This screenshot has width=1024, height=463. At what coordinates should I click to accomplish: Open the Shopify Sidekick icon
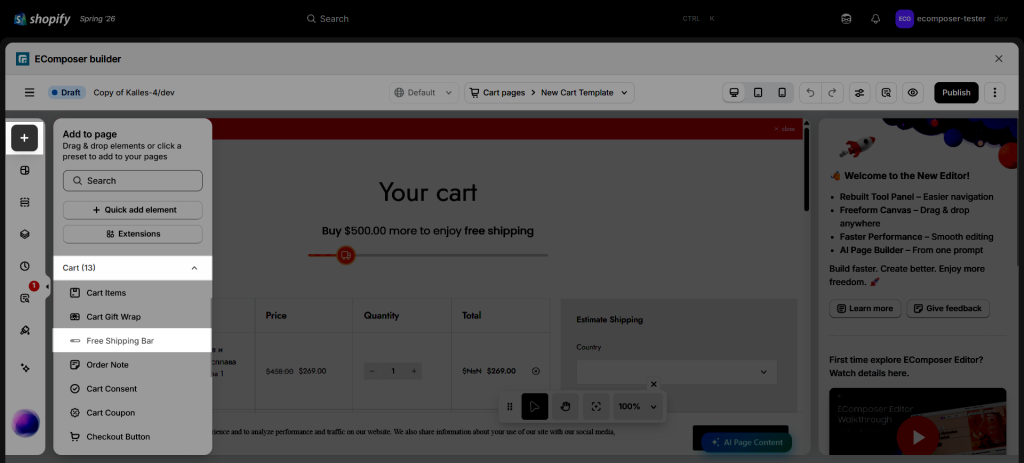846,19
